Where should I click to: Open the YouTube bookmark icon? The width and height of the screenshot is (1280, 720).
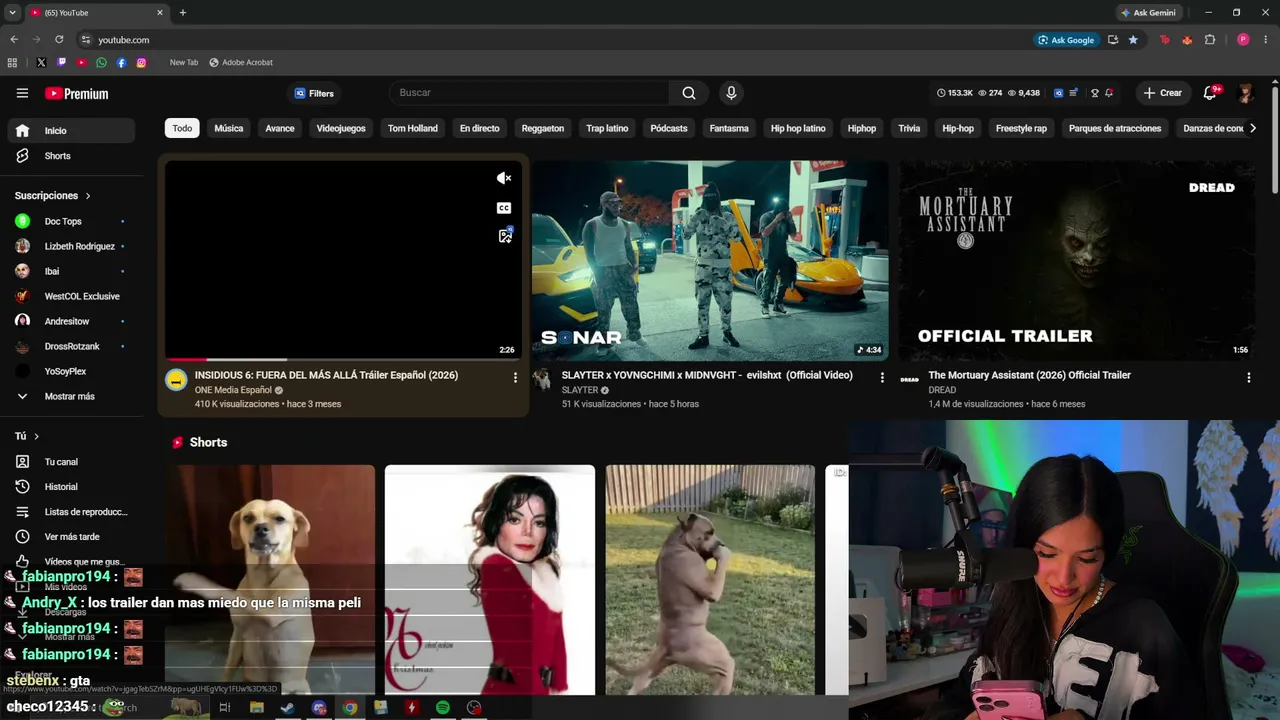(81, 62)
